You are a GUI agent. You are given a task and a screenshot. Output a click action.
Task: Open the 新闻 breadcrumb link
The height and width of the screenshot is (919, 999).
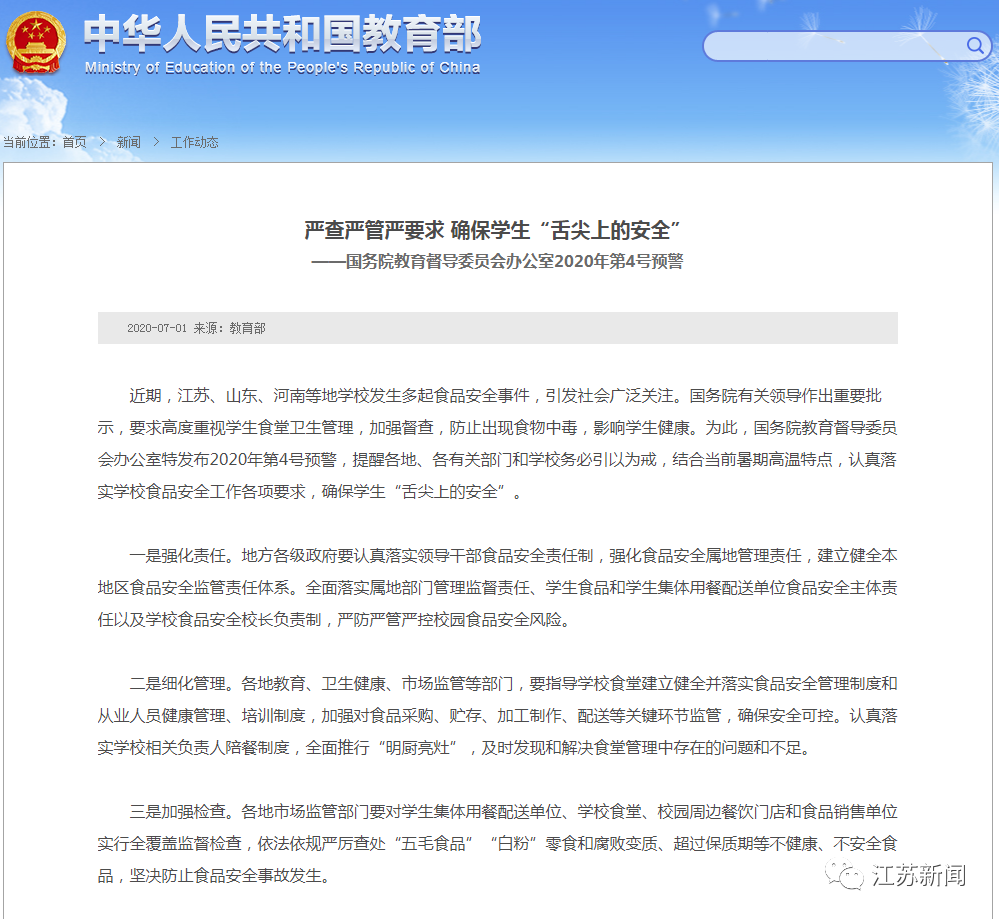coord(129,142)
